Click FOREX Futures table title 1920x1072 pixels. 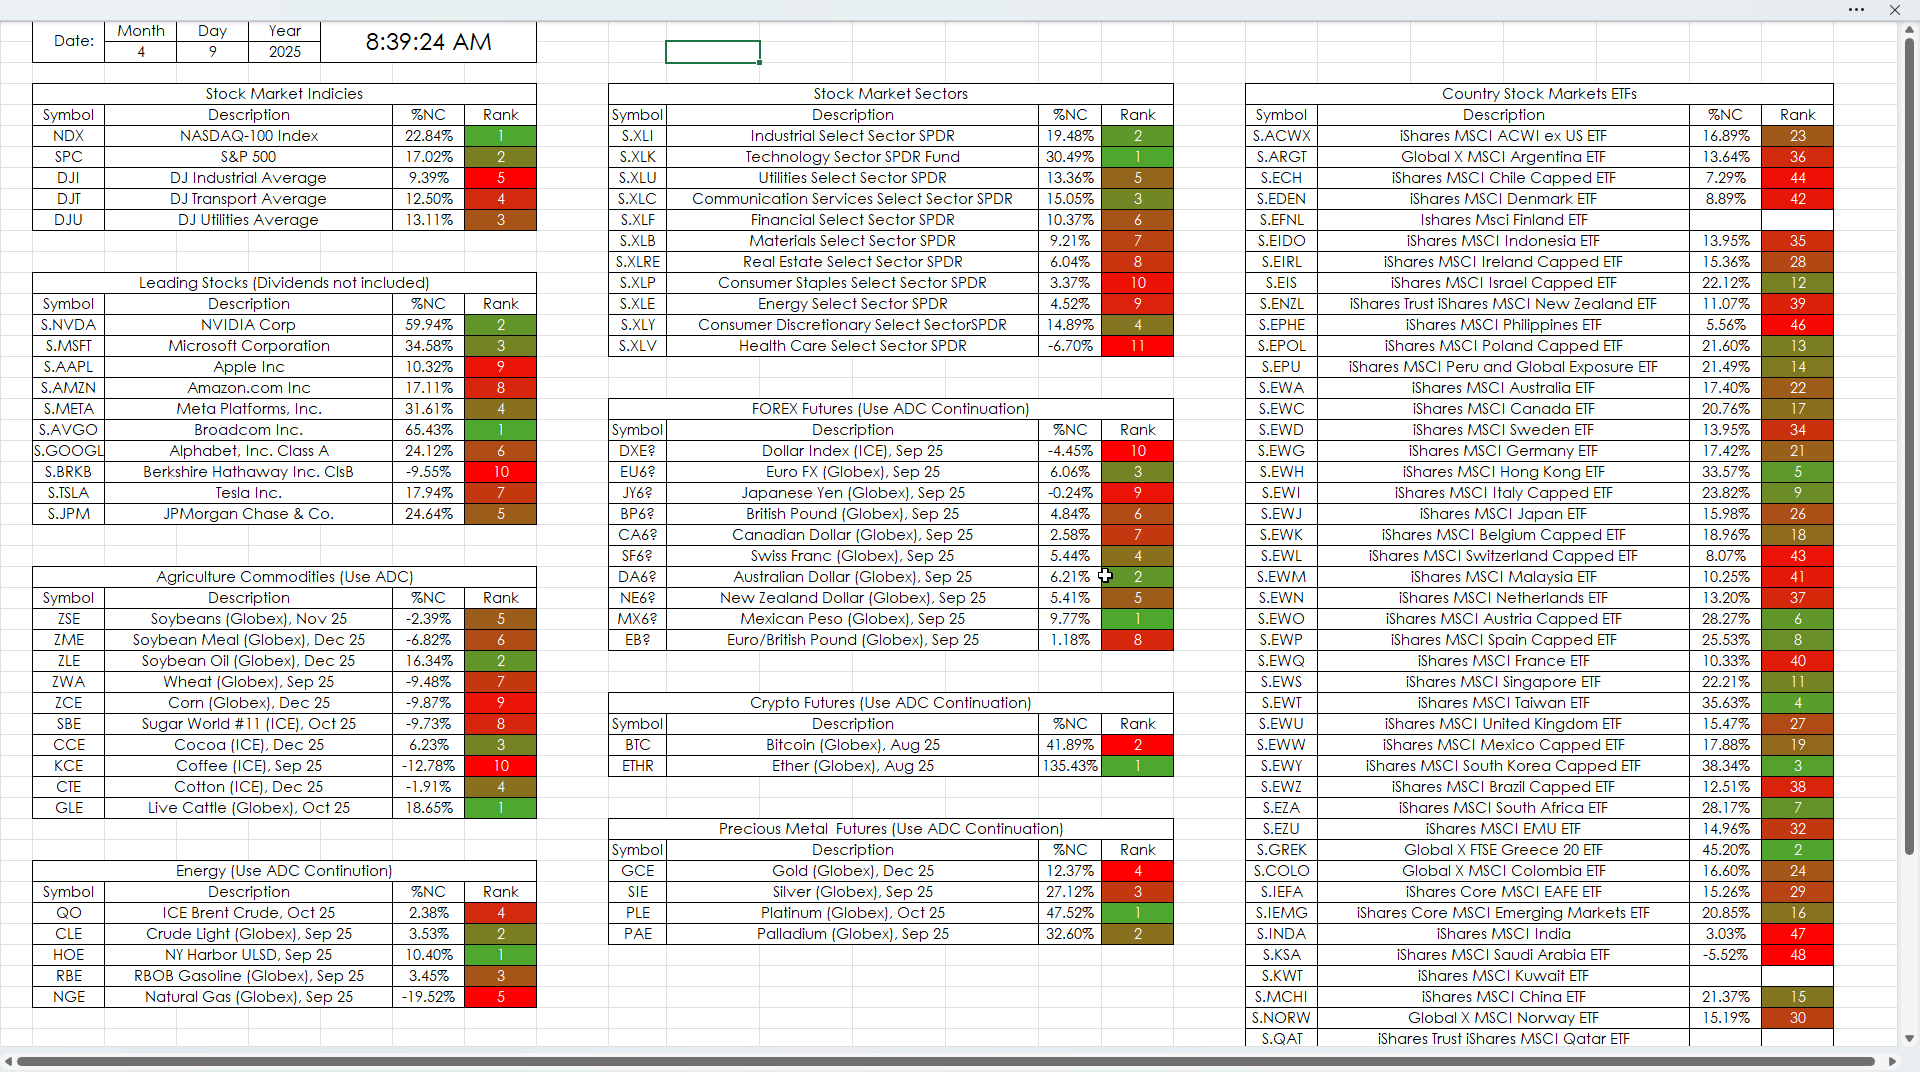[890, 409]
